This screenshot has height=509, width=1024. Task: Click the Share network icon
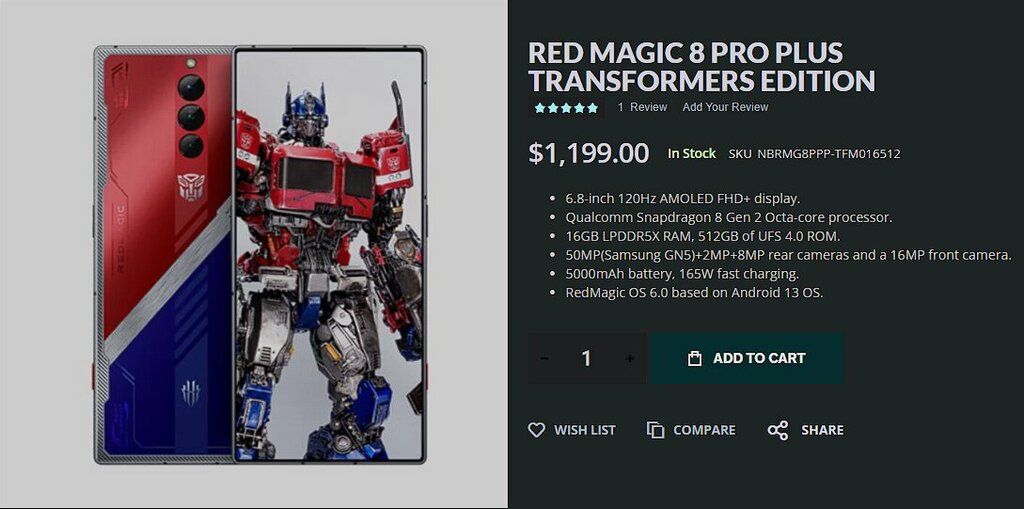[x=778, y=430]
